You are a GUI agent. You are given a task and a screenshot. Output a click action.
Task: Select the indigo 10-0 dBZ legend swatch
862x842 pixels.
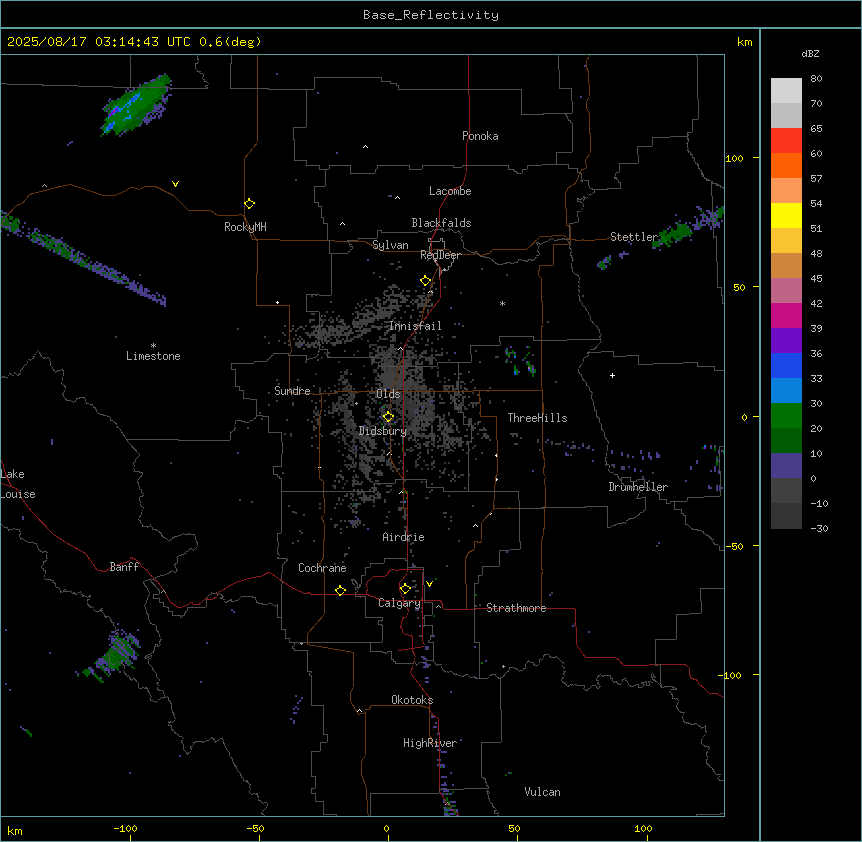pyautogui.click(x=786, y=466)
